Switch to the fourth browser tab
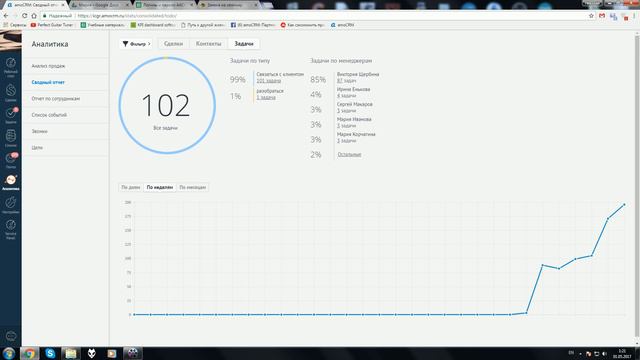640x360 pixels. (x=229, y=5)
